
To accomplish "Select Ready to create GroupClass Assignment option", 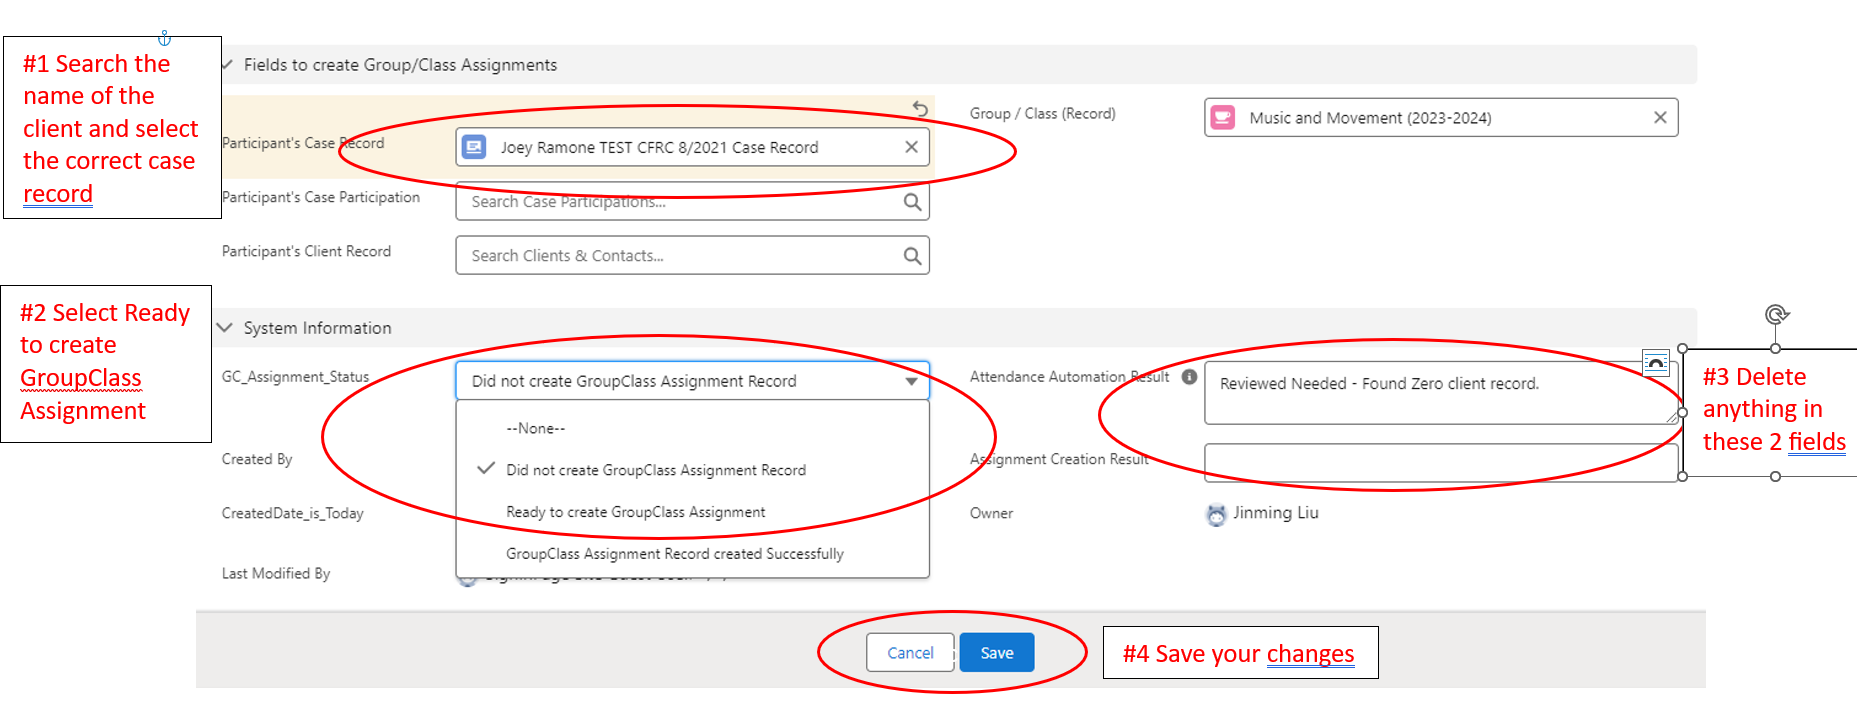I will [x=635, y=512].
